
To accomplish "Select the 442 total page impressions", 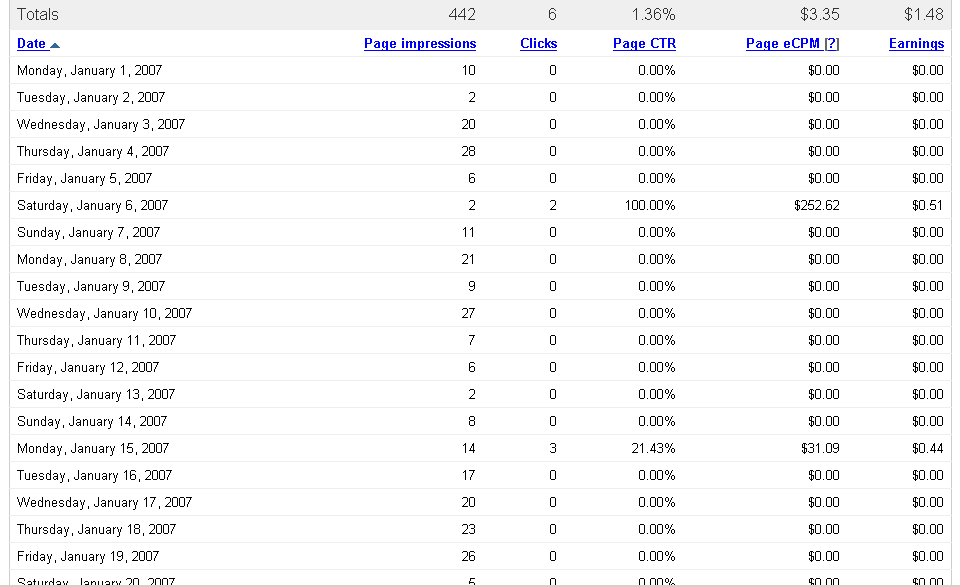I will (x=461, y=14).
